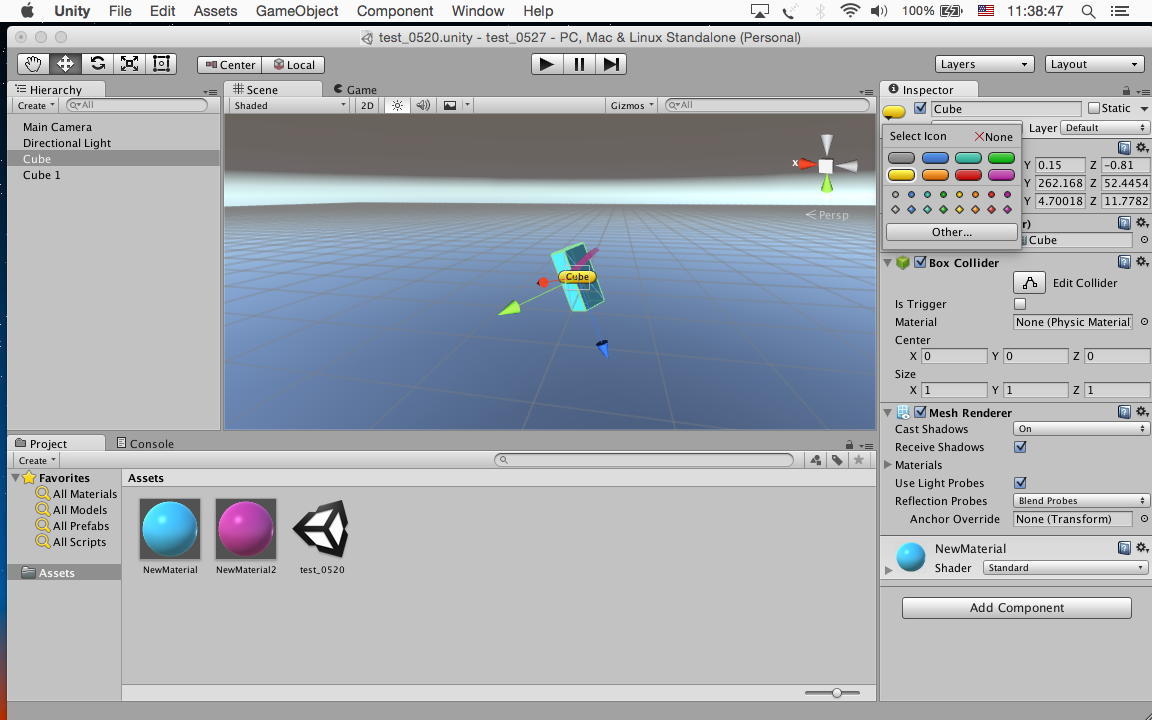
Task: Lock the Inspector panel
Action: [x=1126, y=90]
